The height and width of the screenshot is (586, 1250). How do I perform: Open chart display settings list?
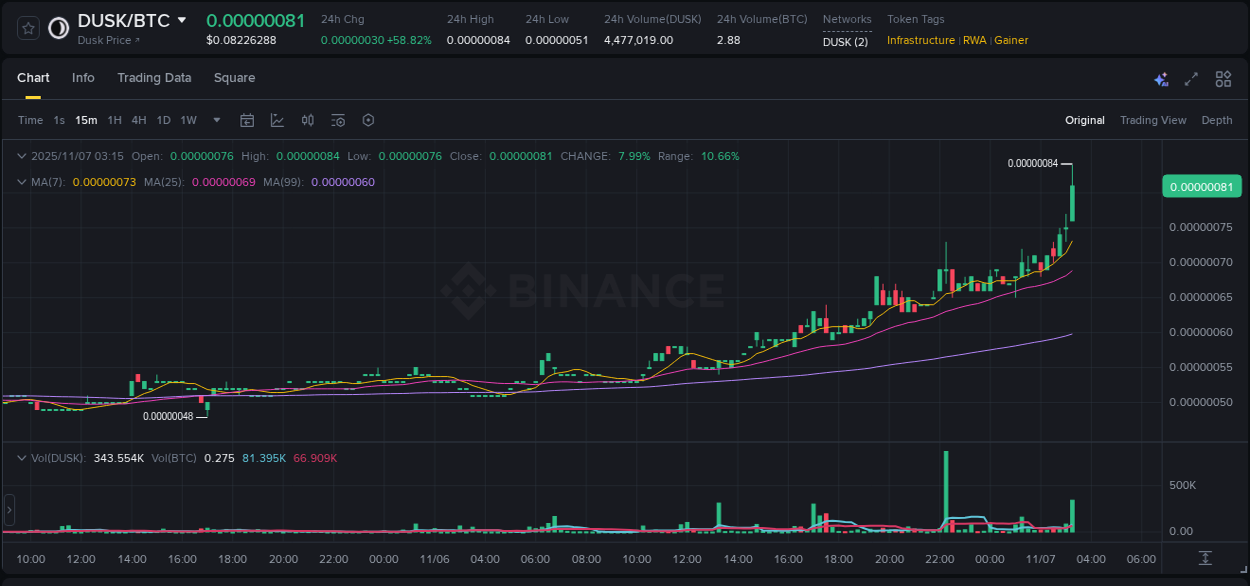point(337,120)
